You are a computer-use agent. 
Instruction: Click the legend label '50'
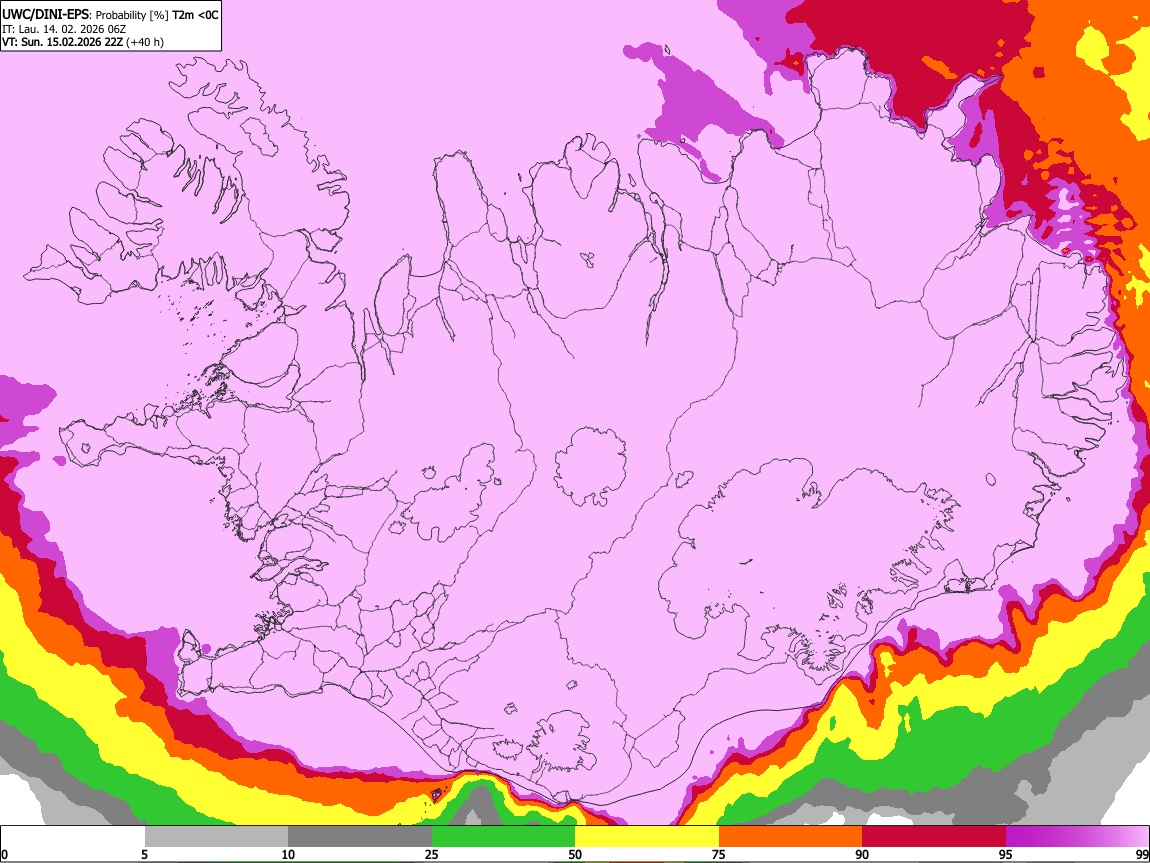click(x=575, y=854)
